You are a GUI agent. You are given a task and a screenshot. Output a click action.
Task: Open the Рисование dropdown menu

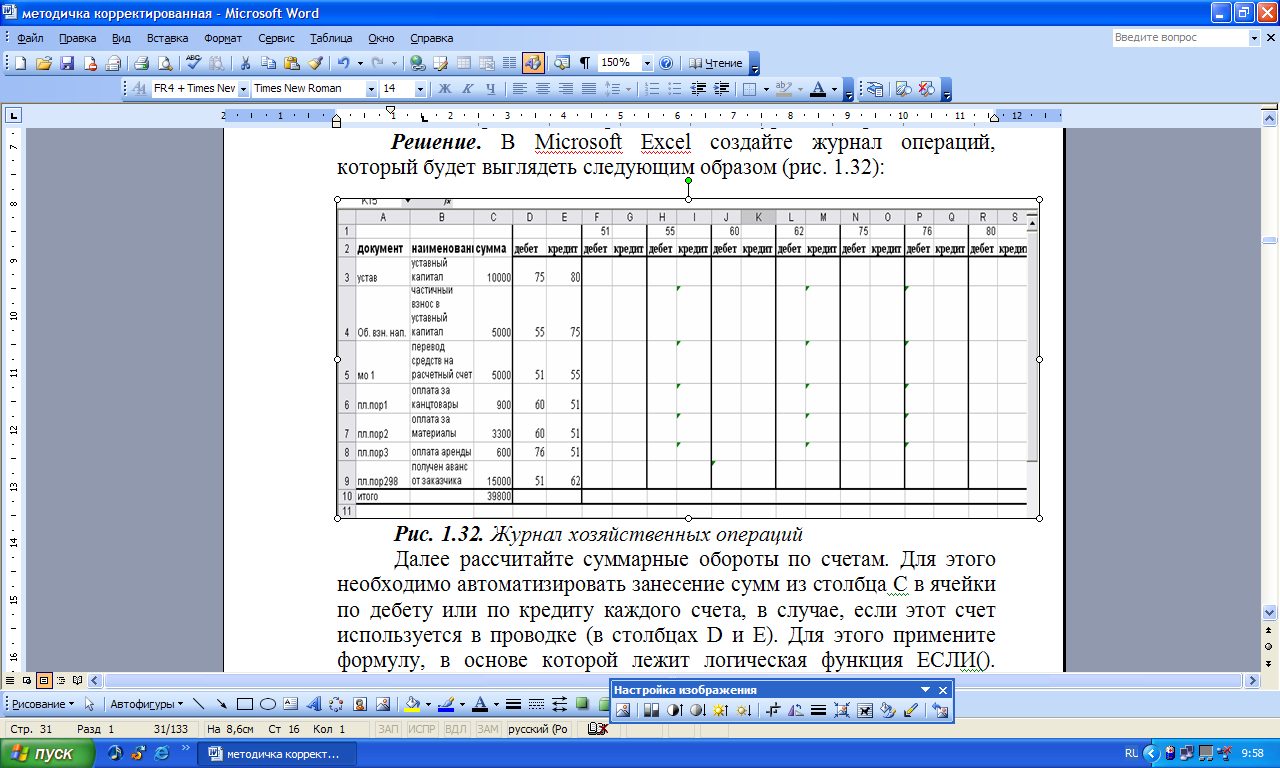pos(41,704)
